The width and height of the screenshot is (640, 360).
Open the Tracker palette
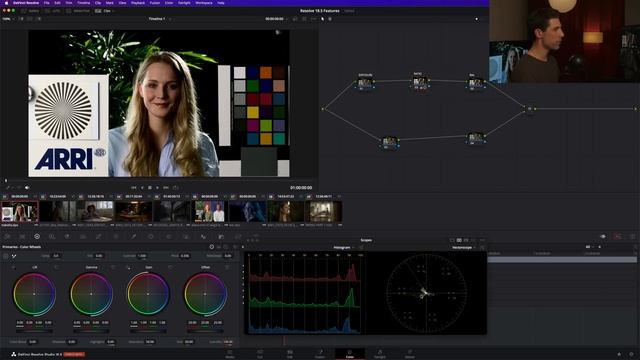point(168,236)
